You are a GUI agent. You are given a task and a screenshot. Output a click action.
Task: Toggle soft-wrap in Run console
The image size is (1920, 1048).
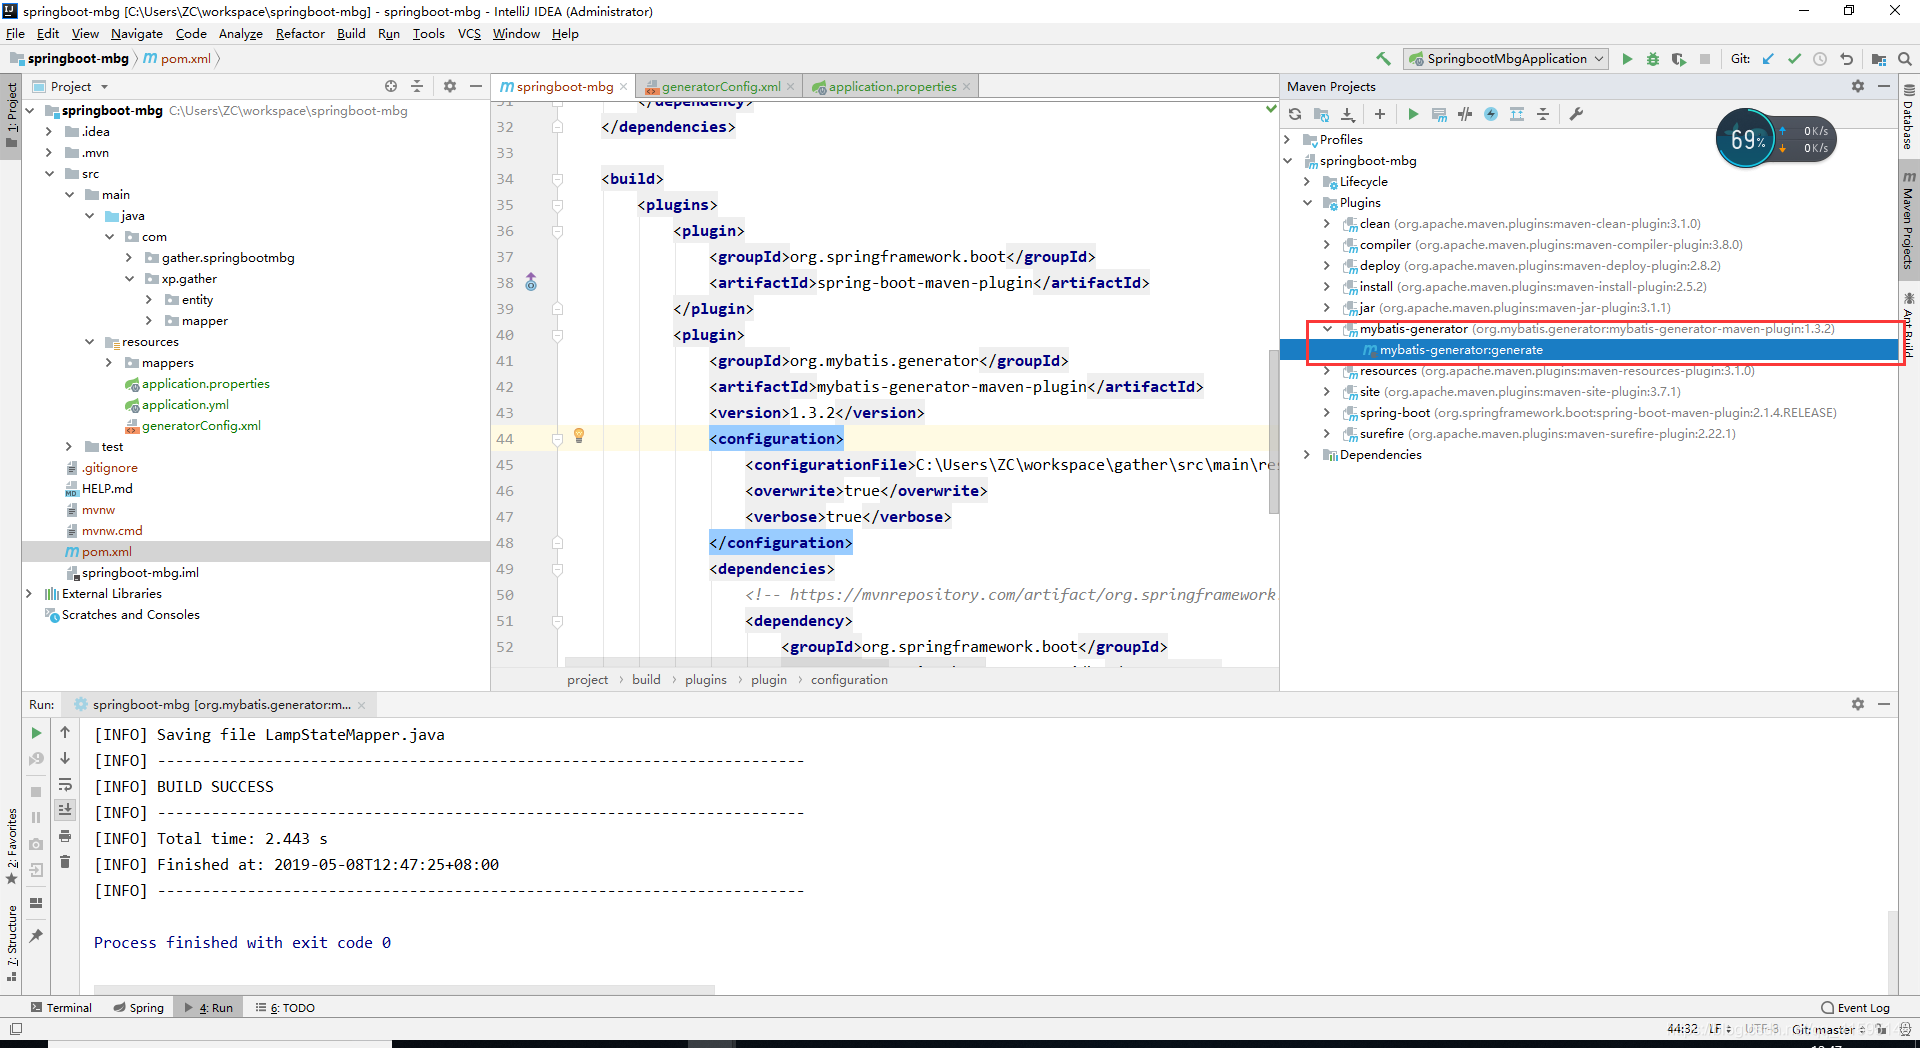tap(65, 784)
